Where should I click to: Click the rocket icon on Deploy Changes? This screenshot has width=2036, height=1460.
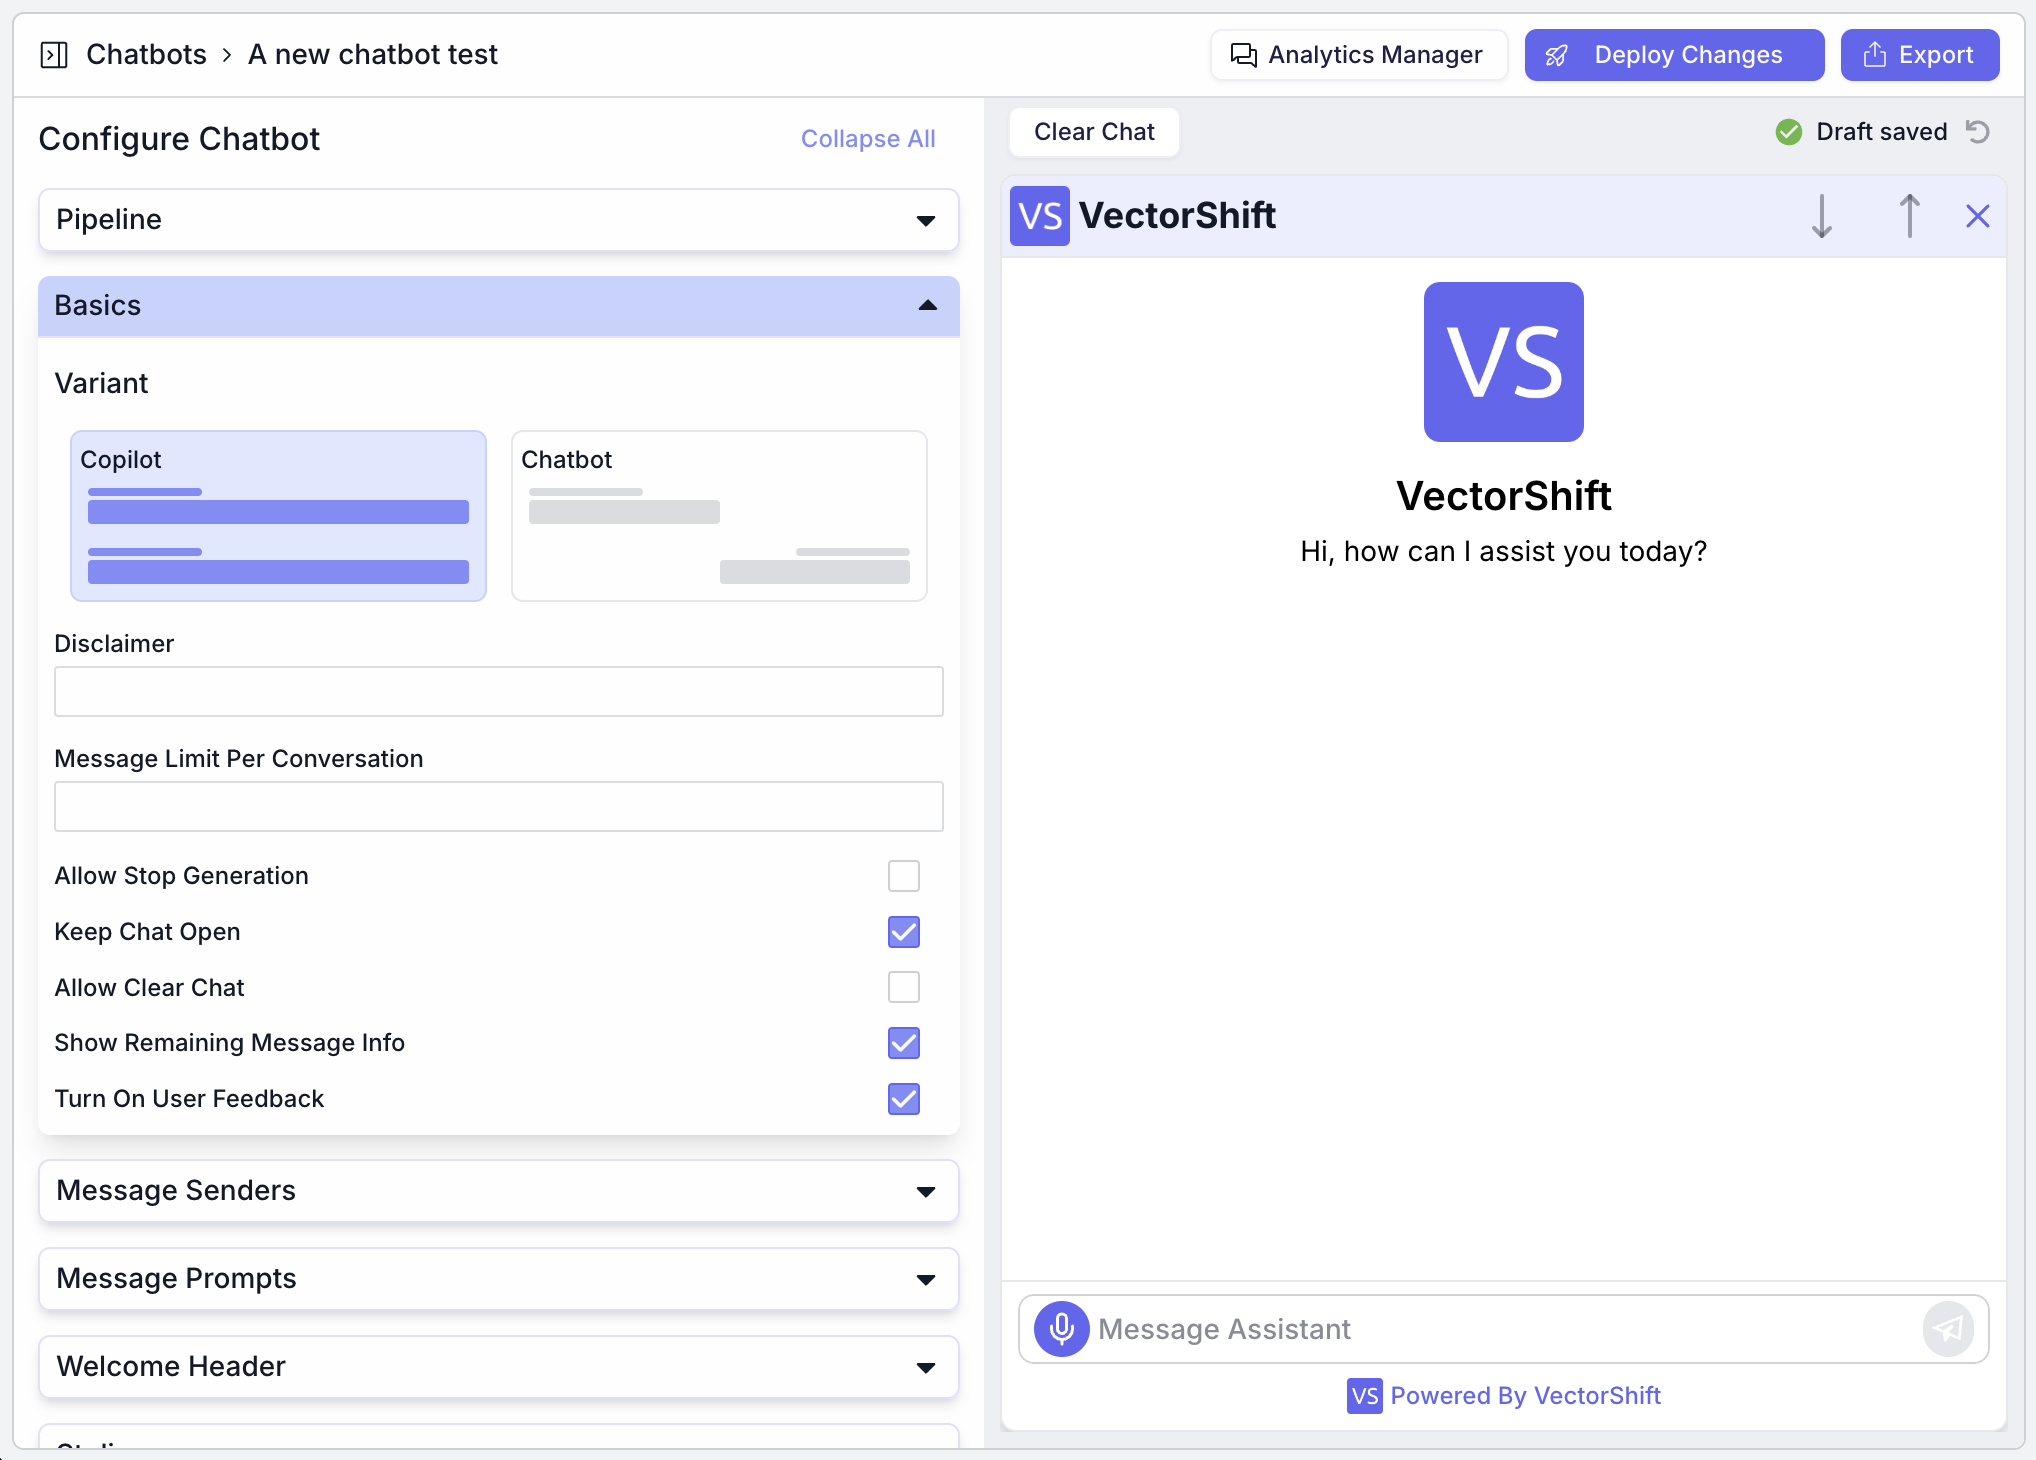(x=1556, y=55)
